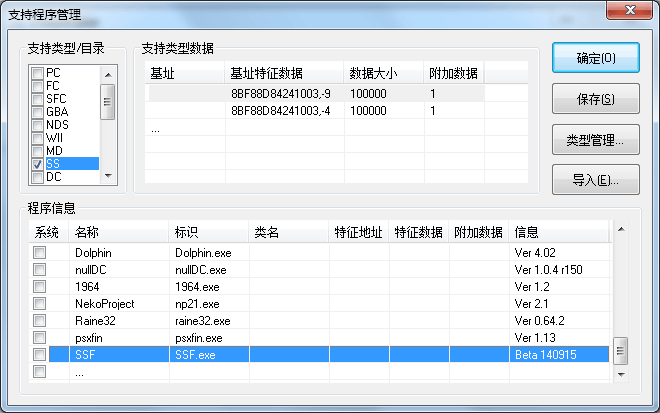Tick the system checkbox for Dolphin

point(39,253)
